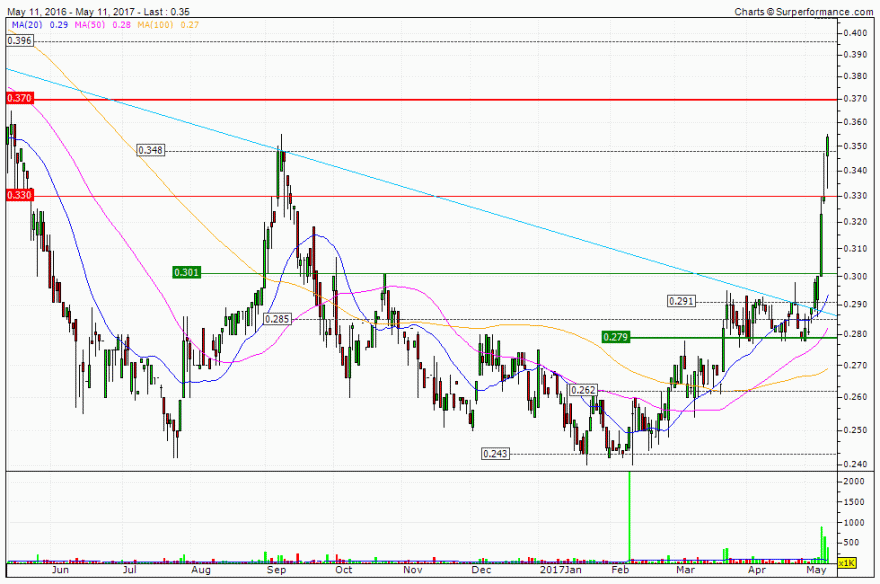Viewport: 880px width, 584px height.
Task: Click the 0.243 price label box
Action: click(496, 454)
